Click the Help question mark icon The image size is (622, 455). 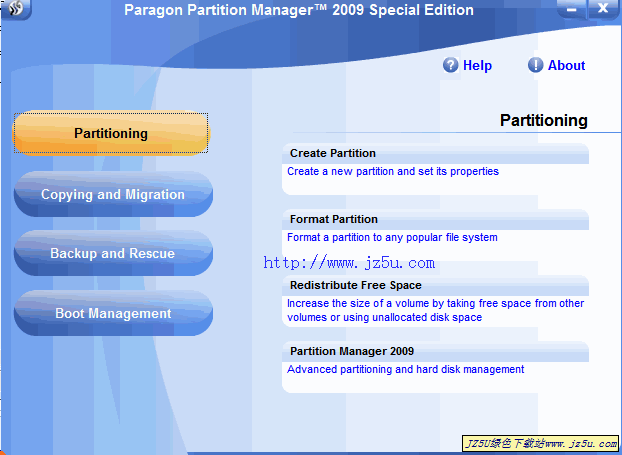450,65
